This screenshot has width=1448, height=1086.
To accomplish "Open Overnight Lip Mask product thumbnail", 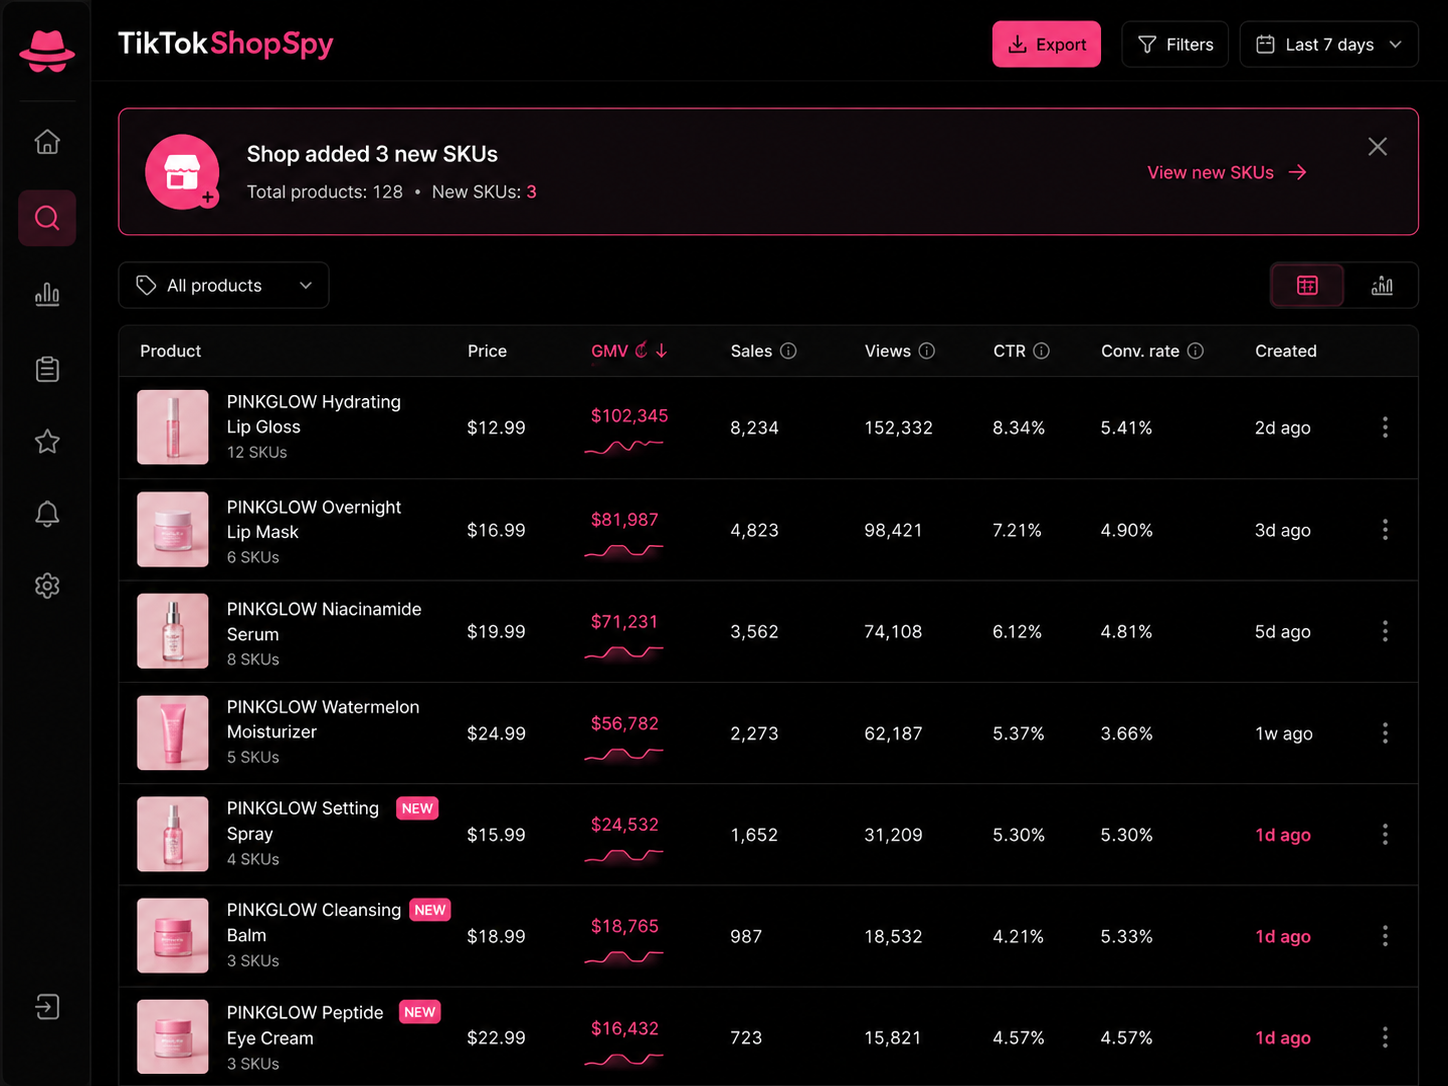I will (x=173, y=529).
